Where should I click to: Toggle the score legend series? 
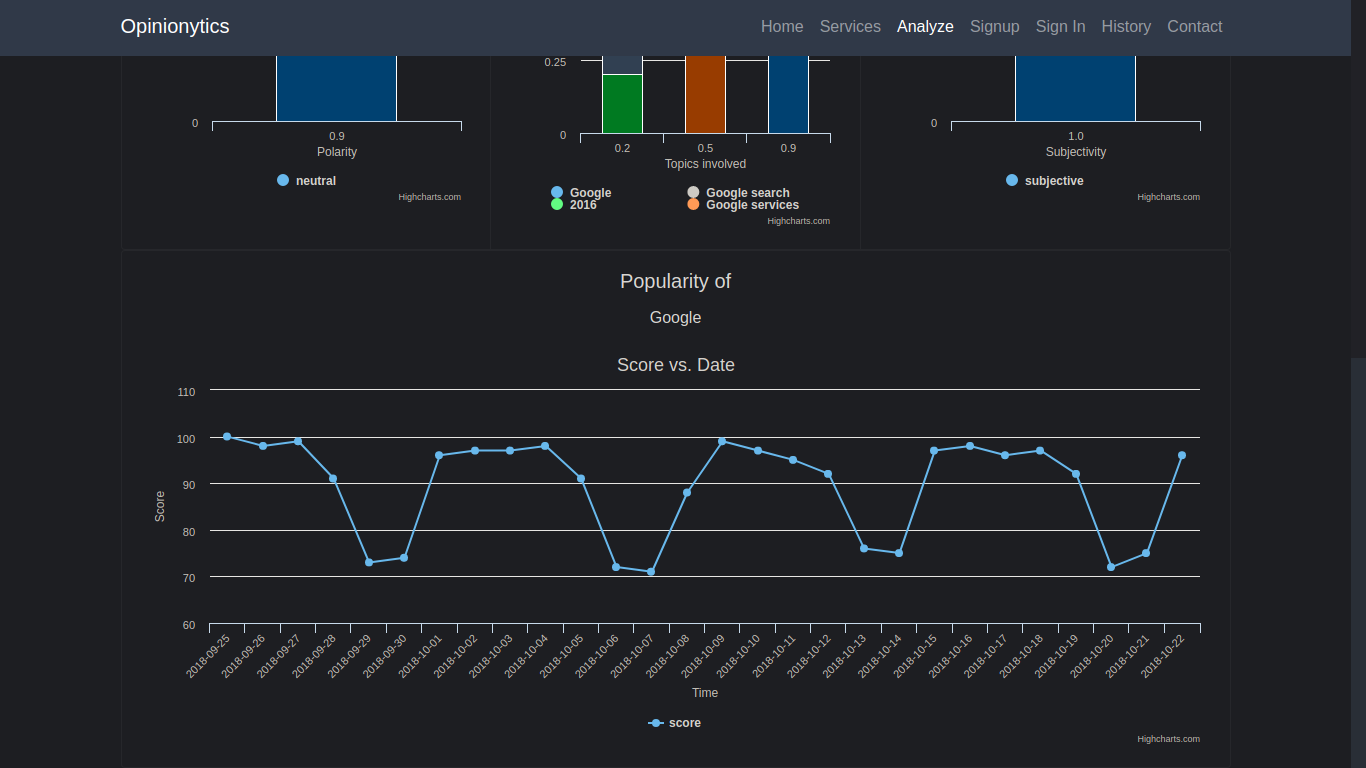[674, 723]
